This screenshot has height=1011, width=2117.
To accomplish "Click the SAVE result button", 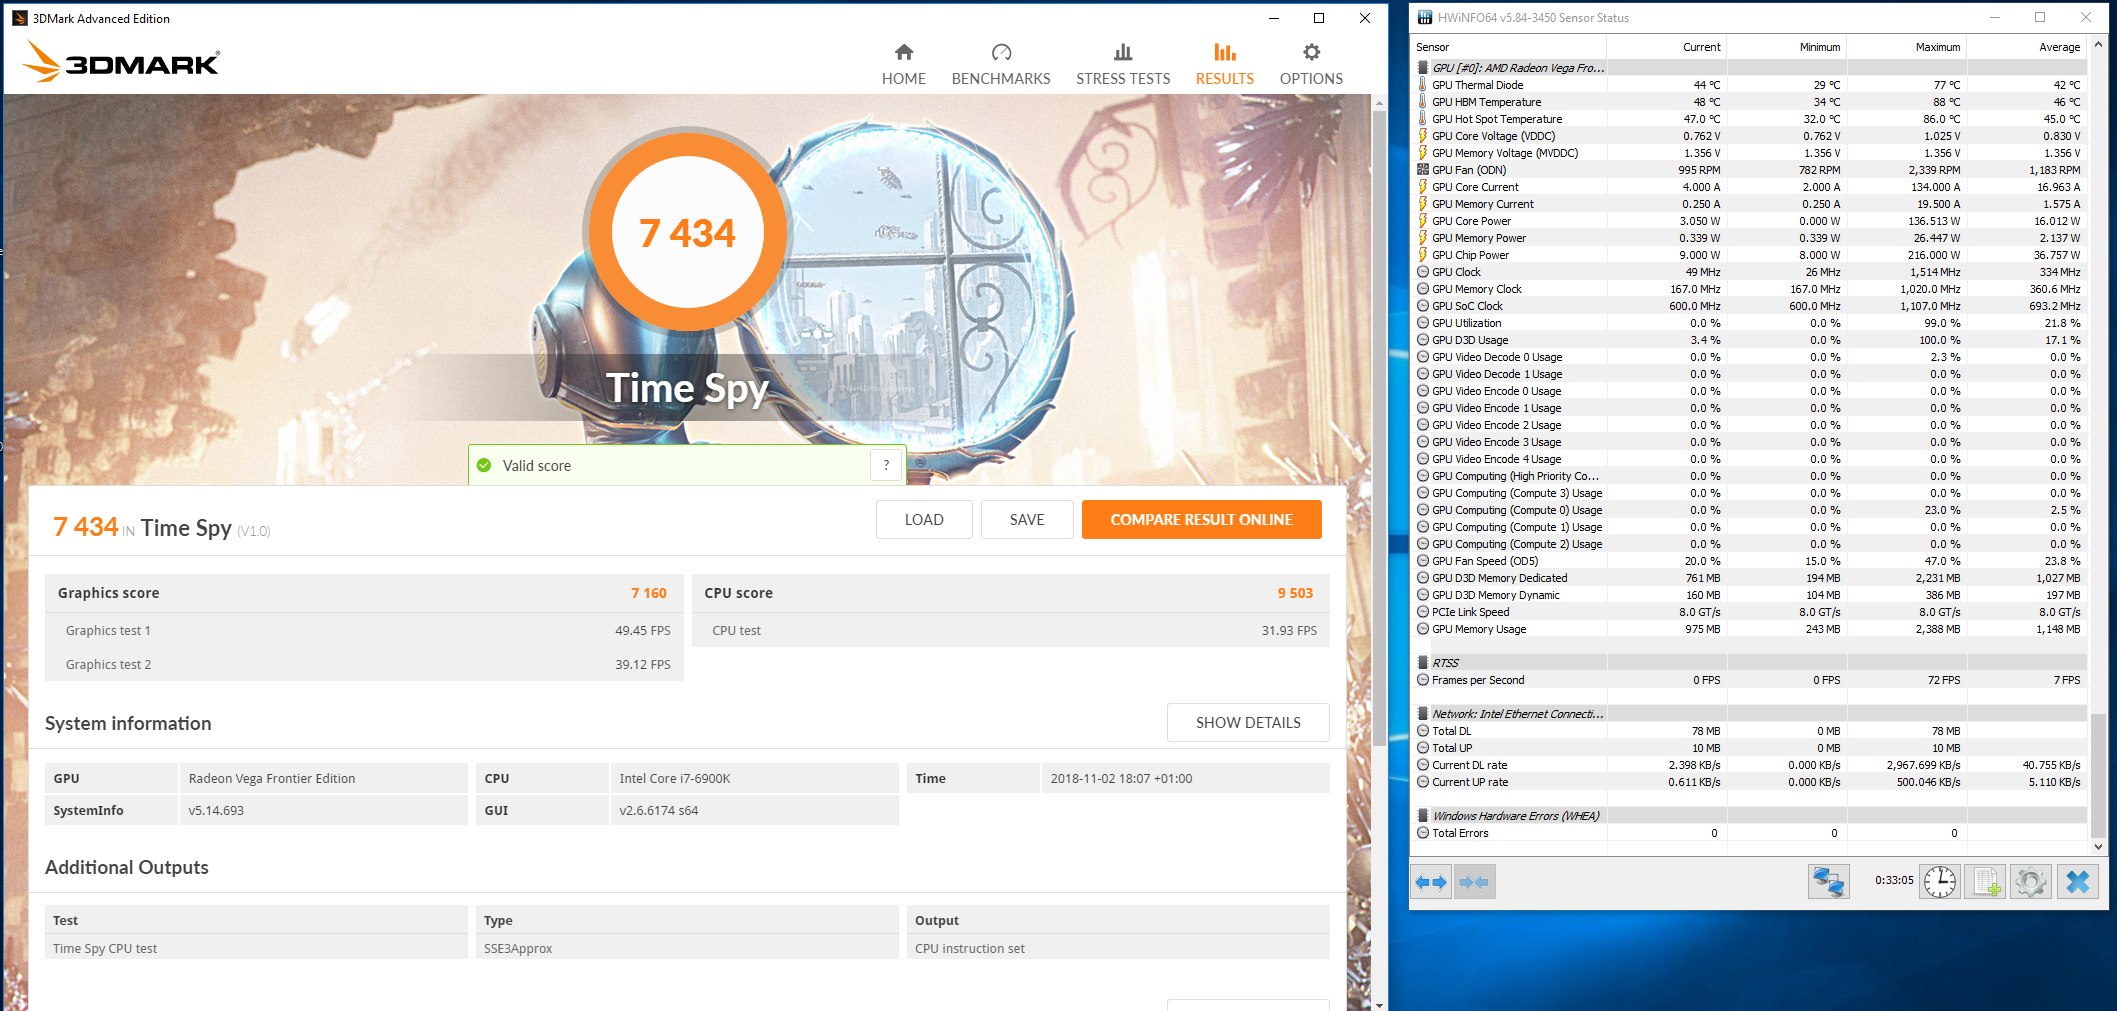I will pyautogui.click(x=1027, y=519).
